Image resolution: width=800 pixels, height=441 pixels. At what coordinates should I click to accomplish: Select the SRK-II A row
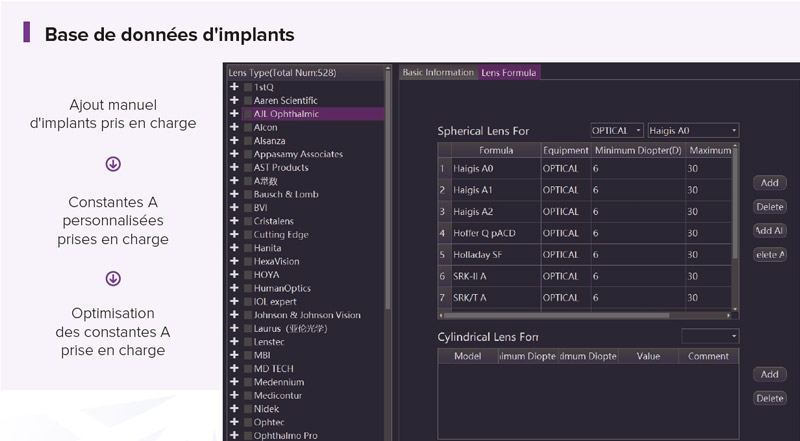(x=585, y=276)
